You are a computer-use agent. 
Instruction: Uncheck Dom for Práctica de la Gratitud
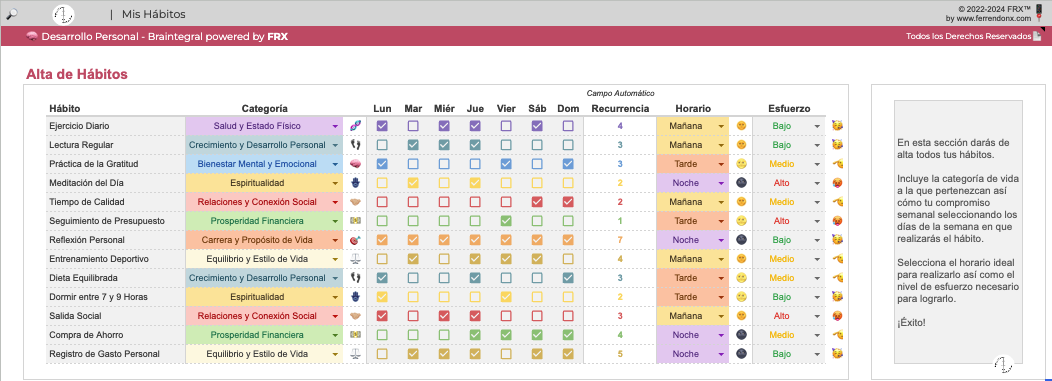568,164
